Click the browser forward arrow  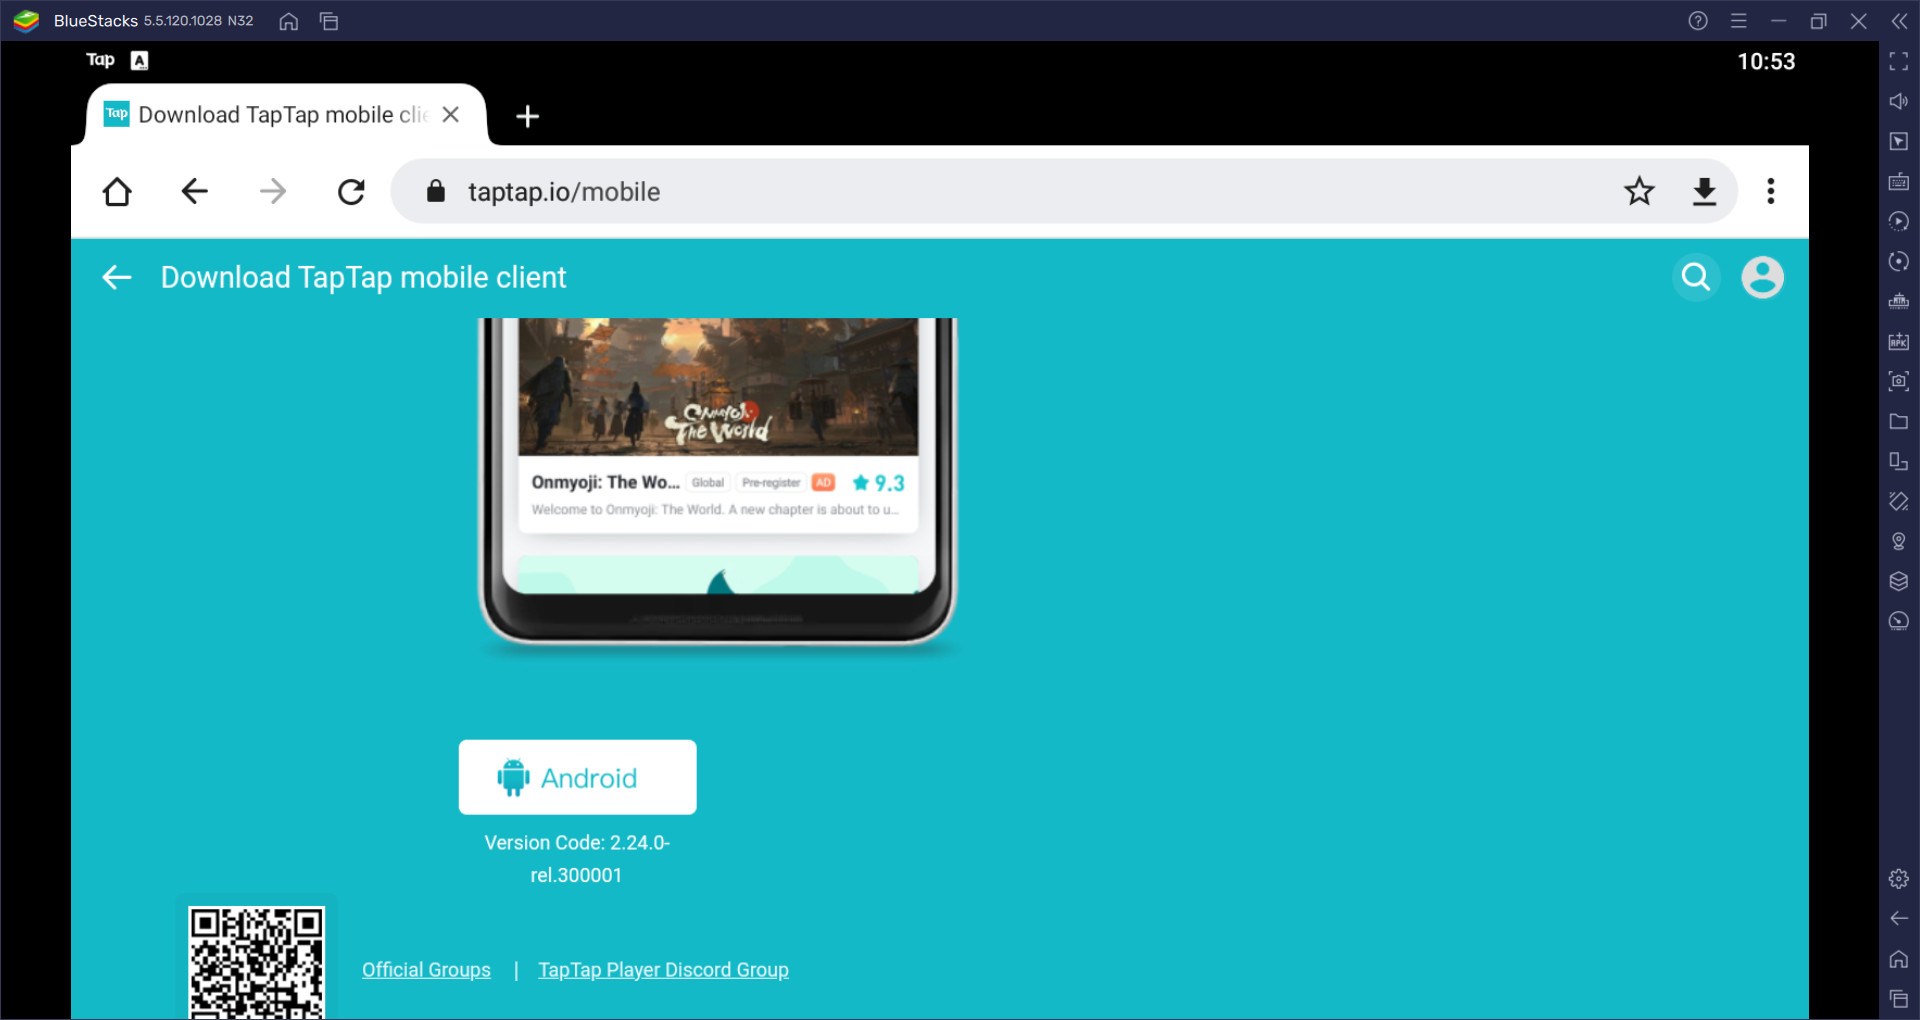tap(272, 191)
